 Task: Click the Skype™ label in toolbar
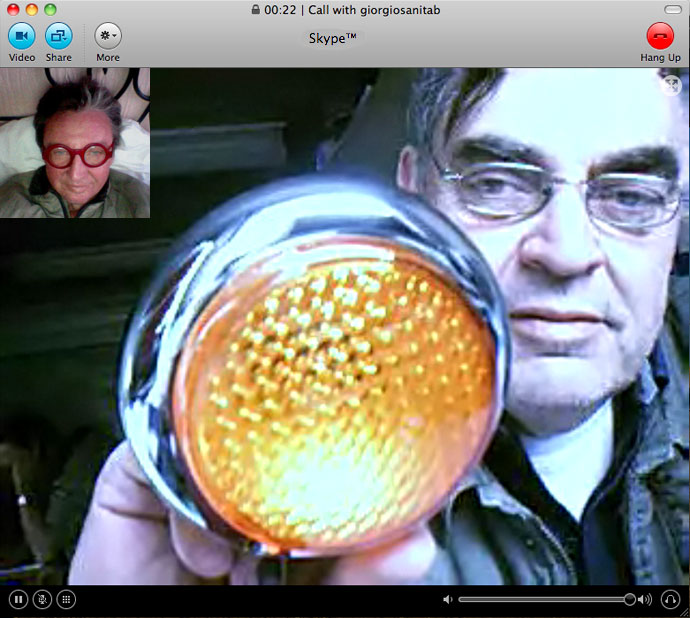333,38
